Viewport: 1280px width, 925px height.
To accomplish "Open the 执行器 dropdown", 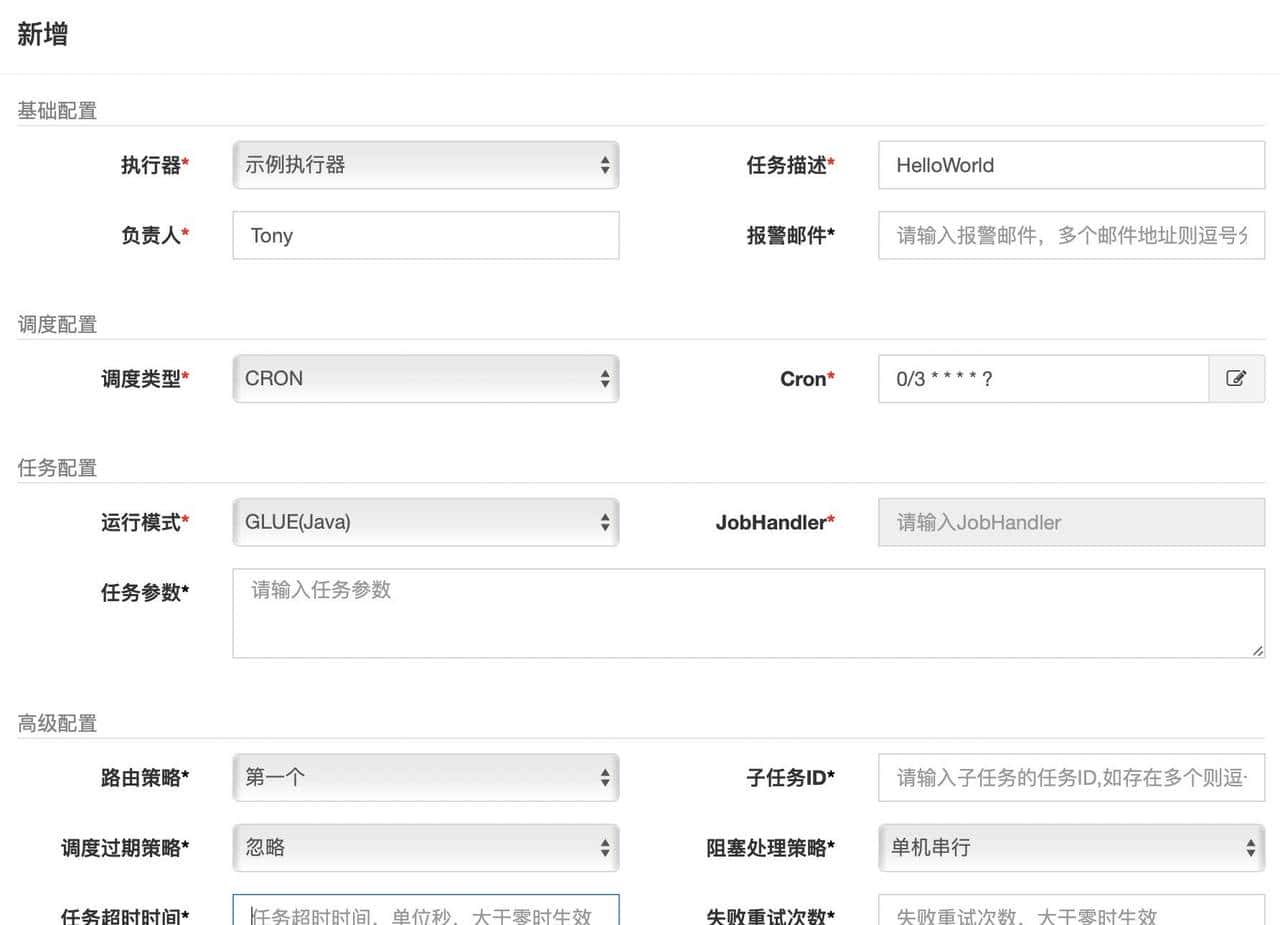I will pos(425,165).
